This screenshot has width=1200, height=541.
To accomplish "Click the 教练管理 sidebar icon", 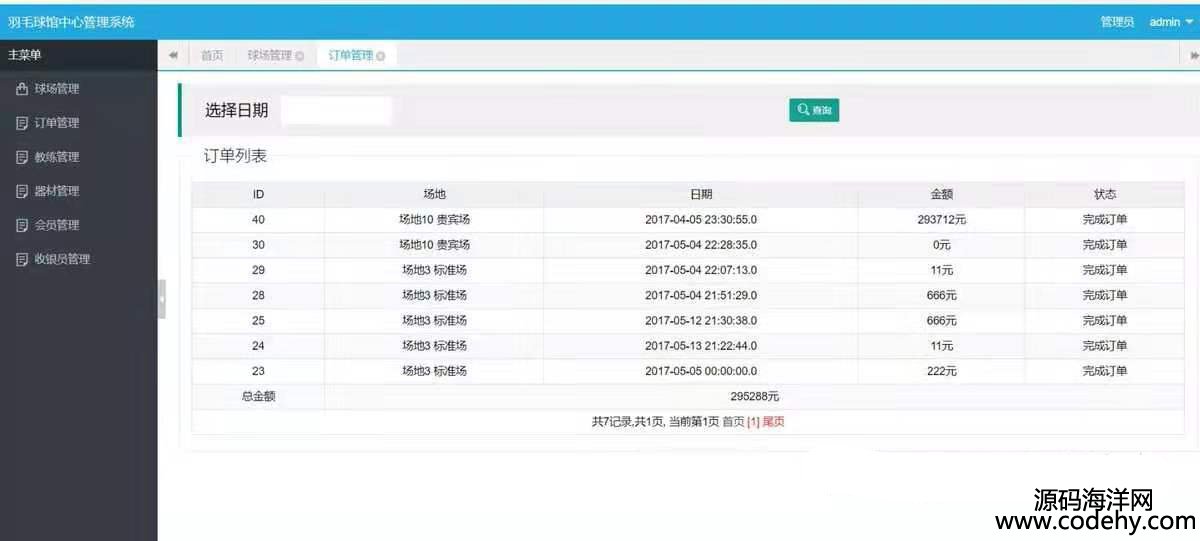I will (x=22, y=157).
